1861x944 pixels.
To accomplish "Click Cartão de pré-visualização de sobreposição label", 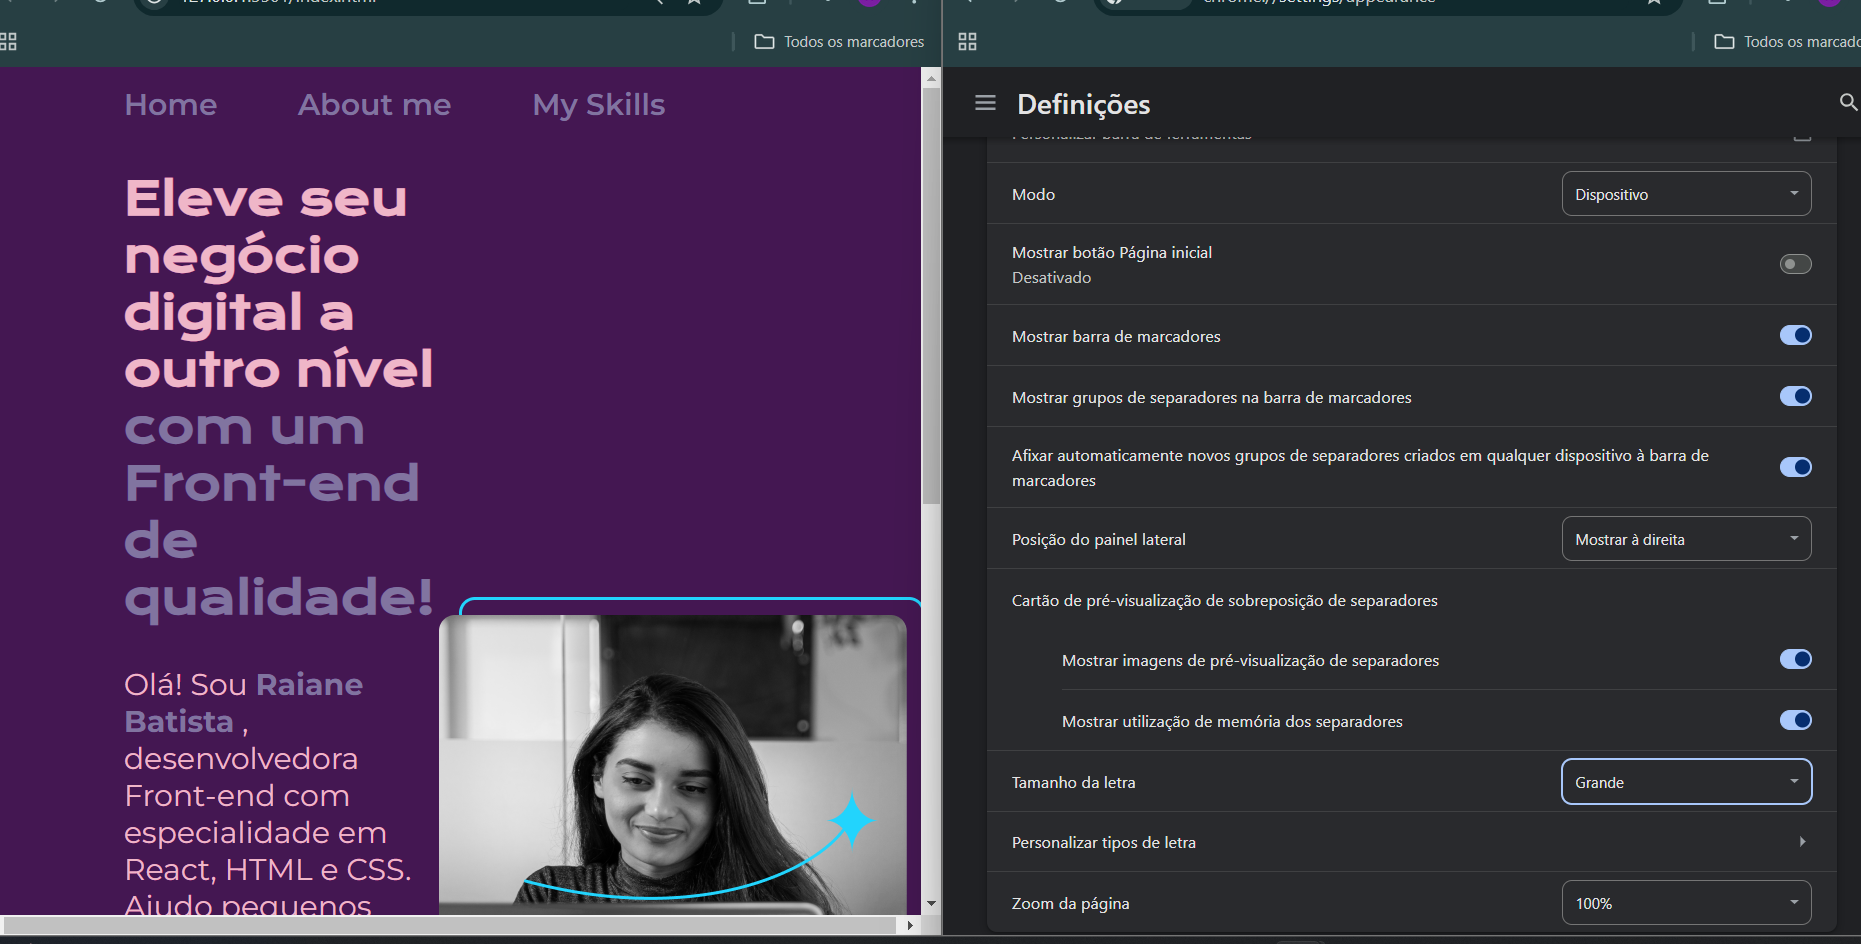I will click(x=1224, y=600).
